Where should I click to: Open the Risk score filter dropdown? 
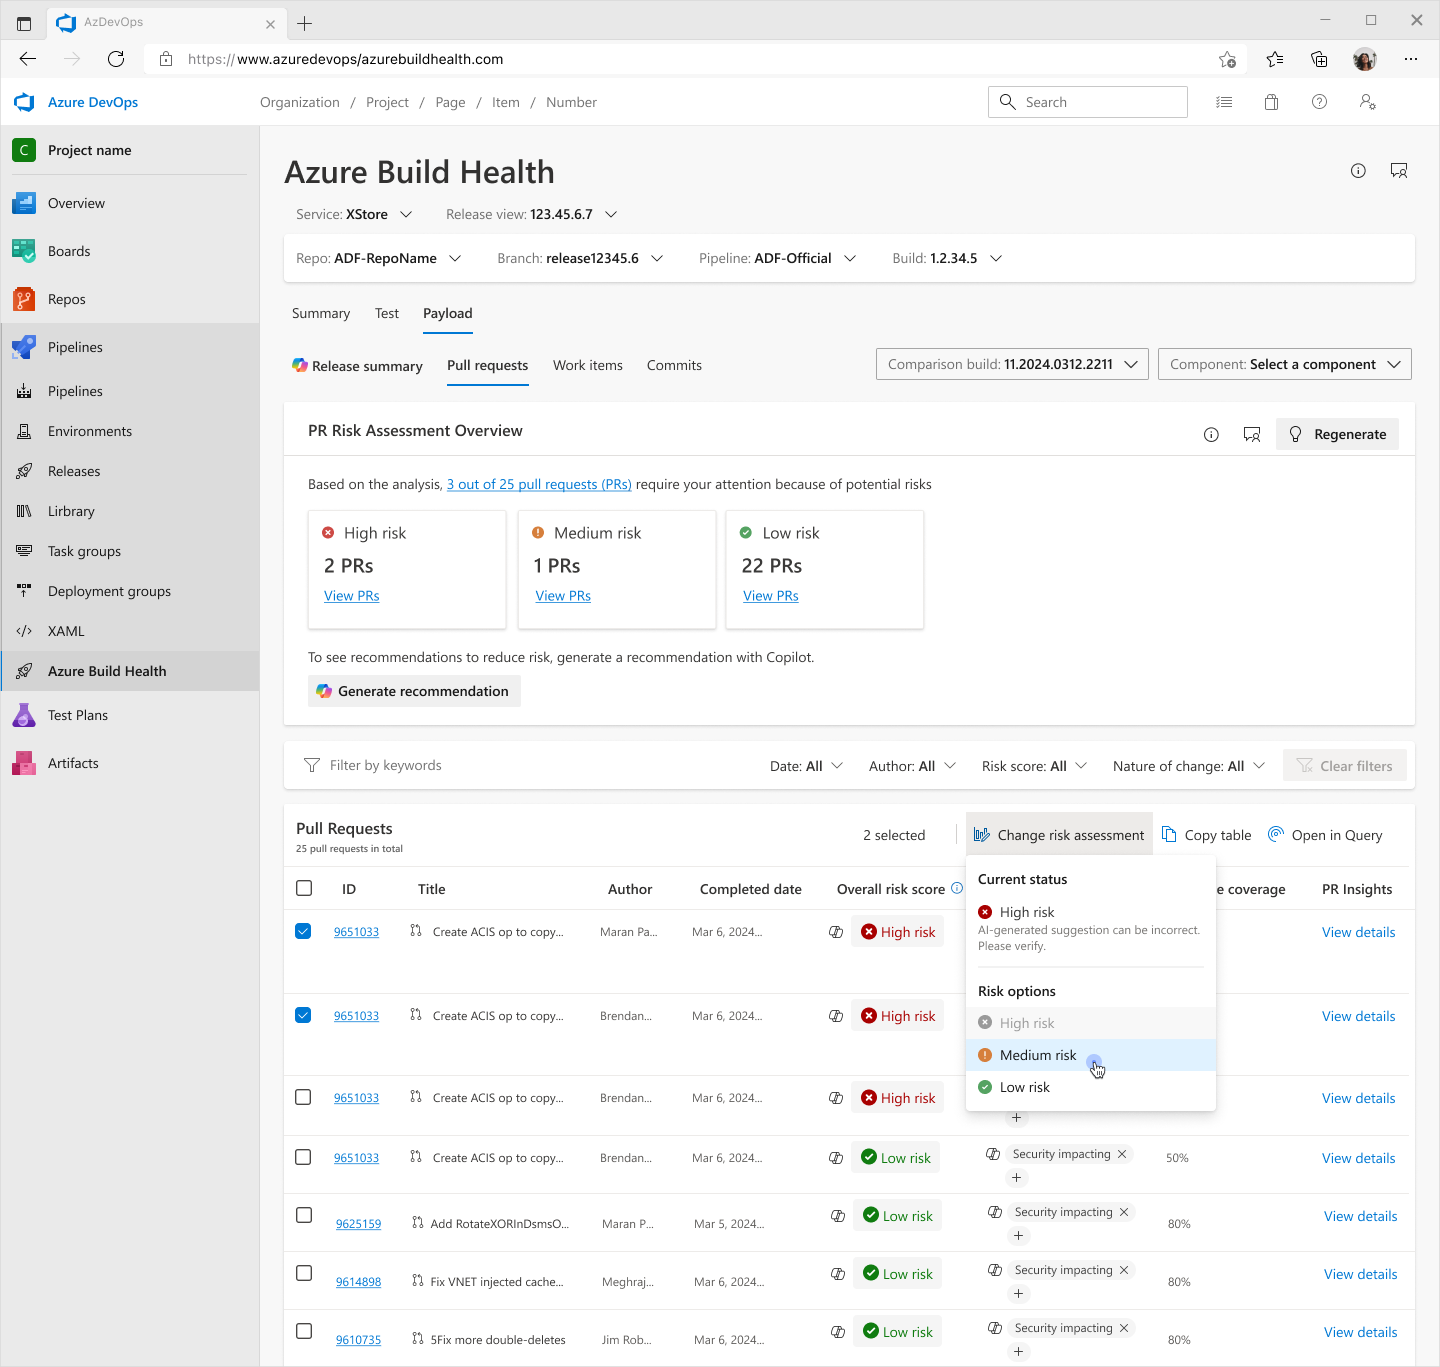pos(1034,766)
